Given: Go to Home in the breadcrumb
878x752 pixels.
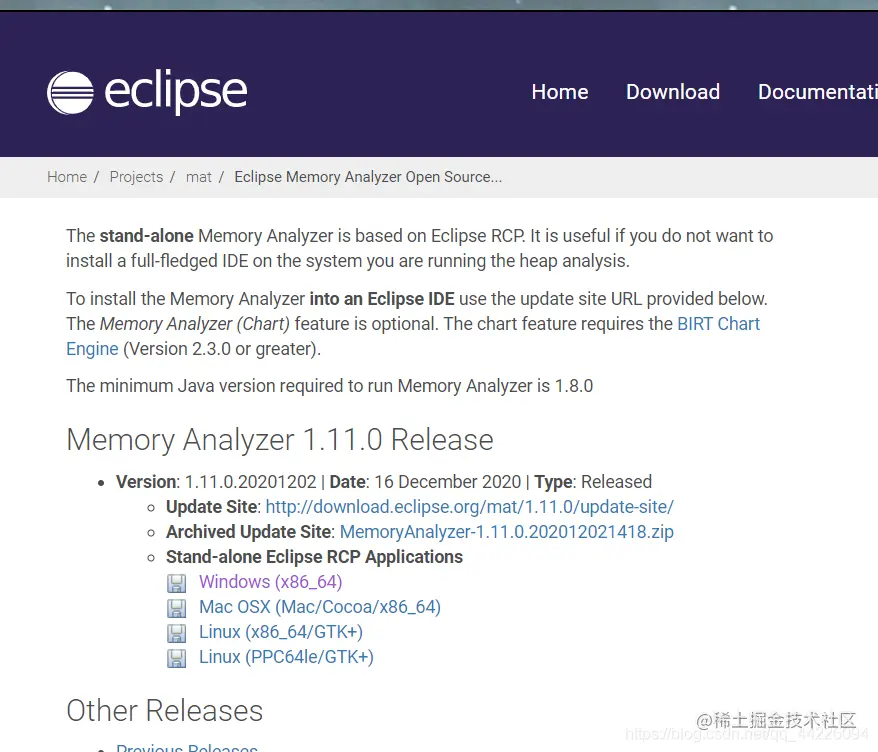Looking at the screenshot, I should click(x=67, y=177).
